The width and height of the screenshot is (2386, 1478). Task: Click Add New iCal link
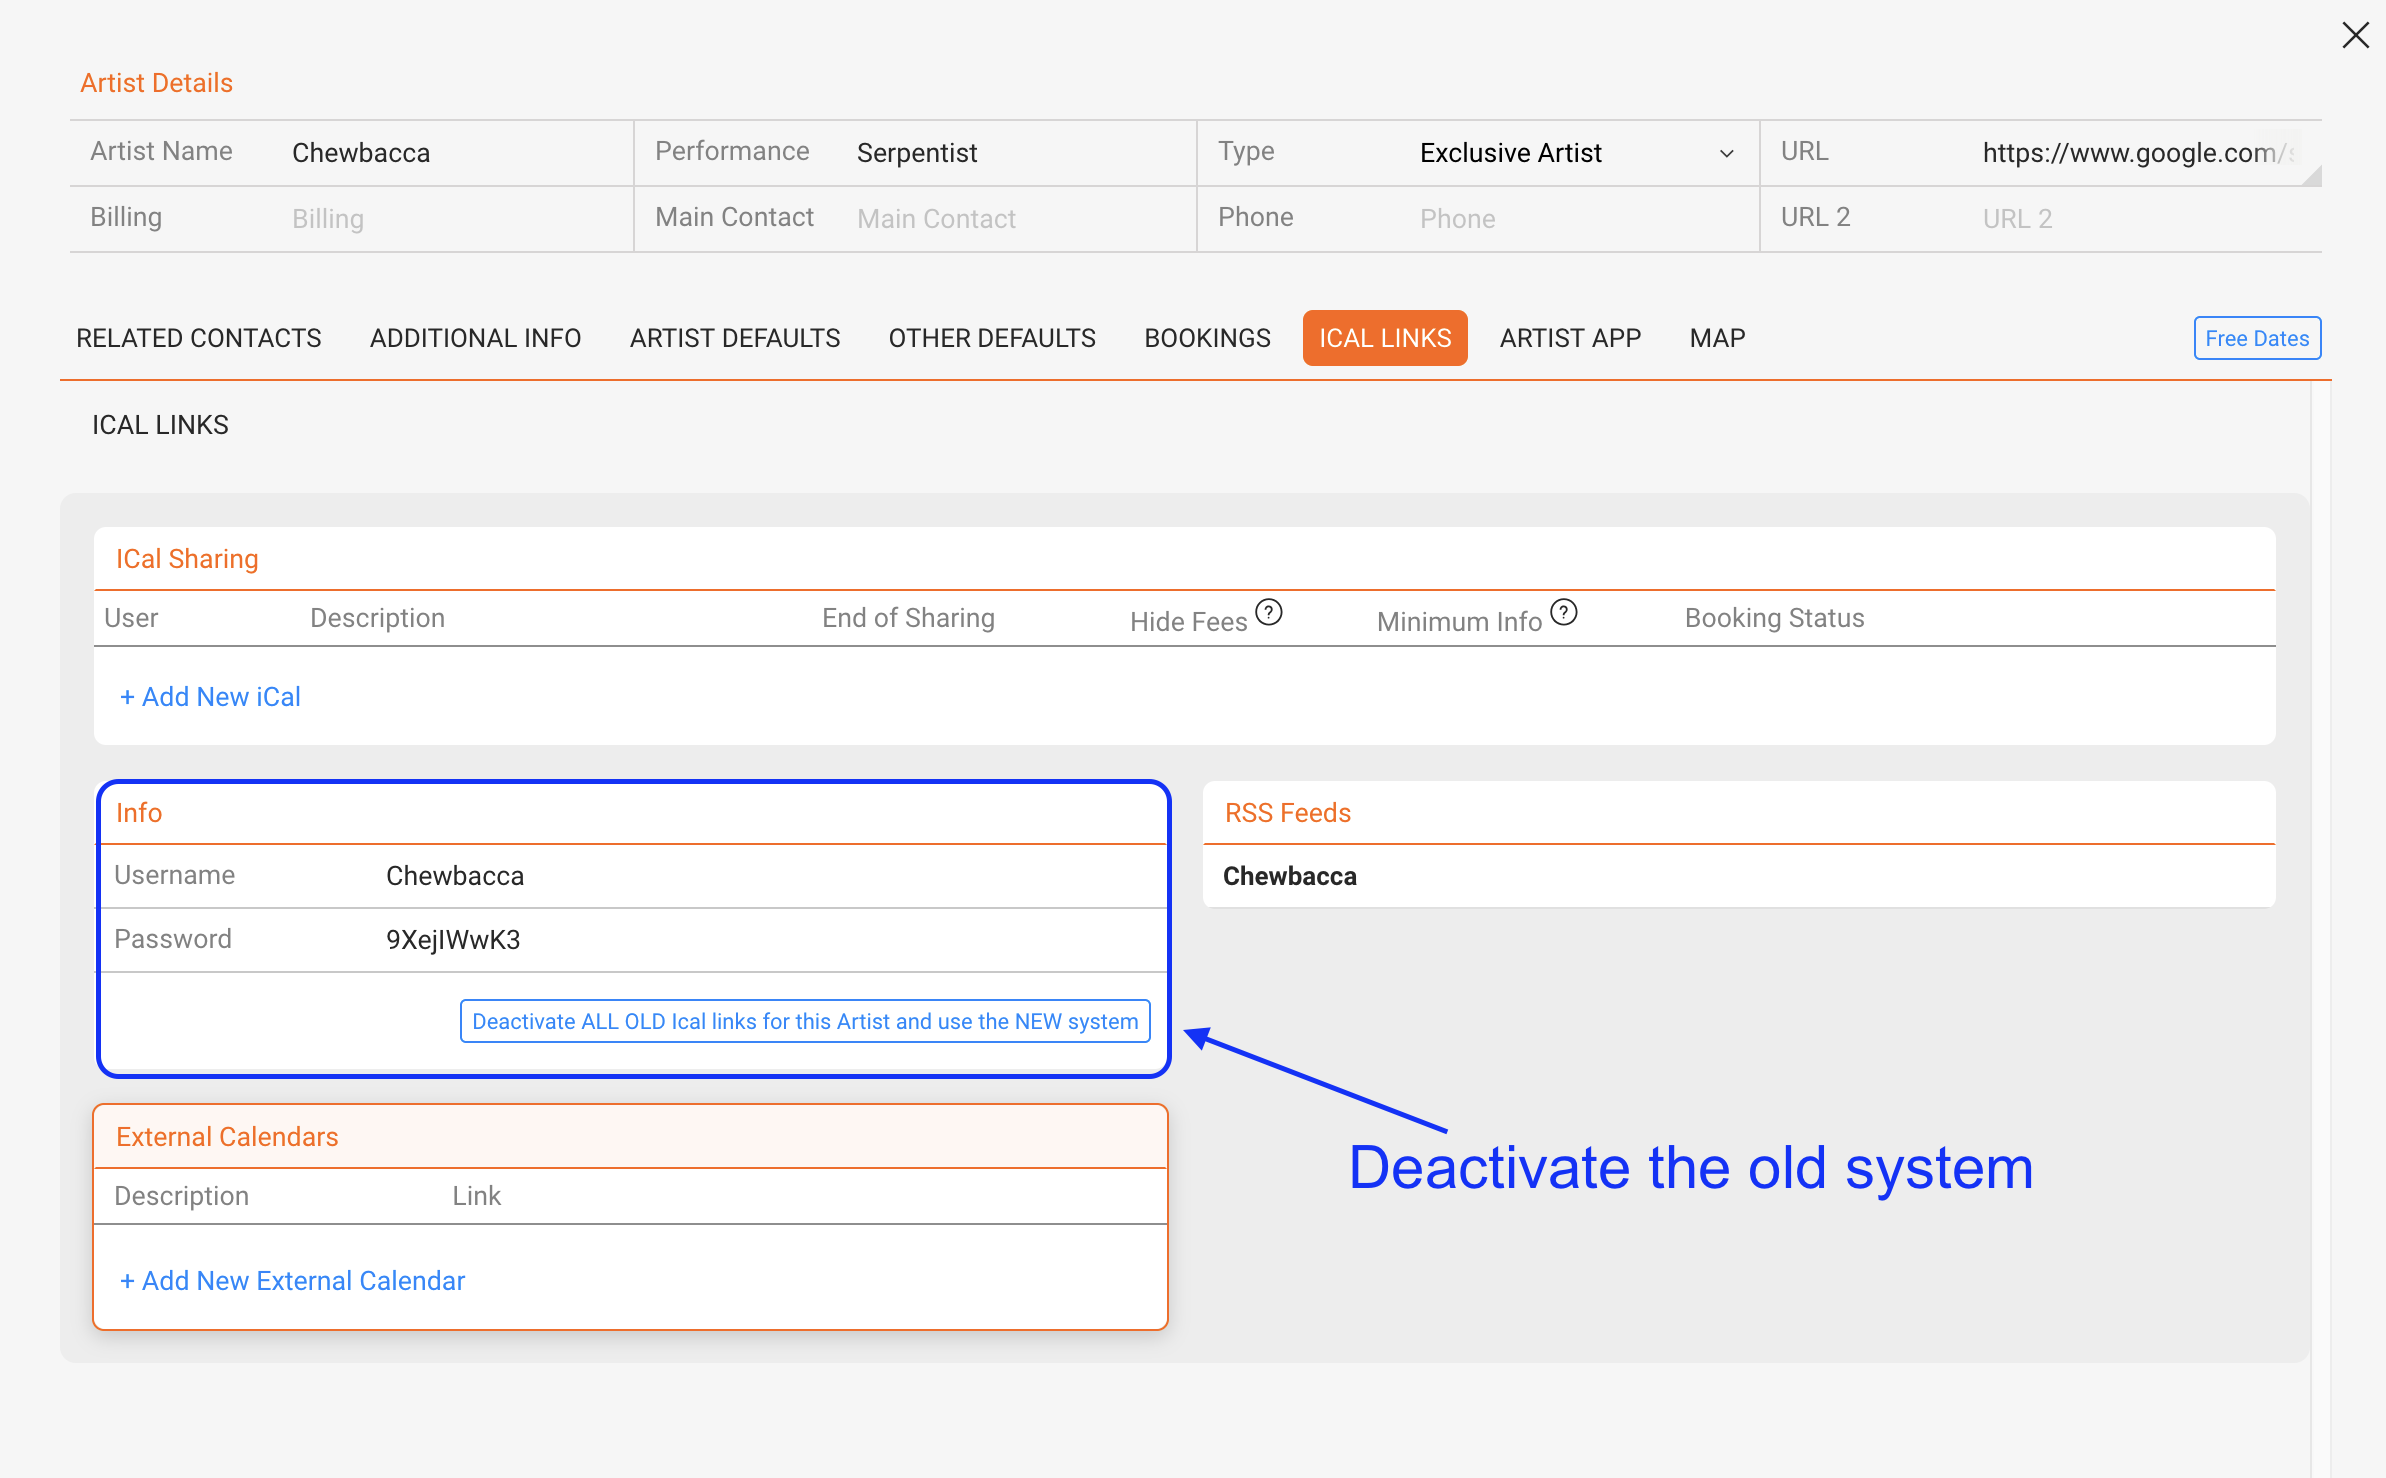coord(210,697)
